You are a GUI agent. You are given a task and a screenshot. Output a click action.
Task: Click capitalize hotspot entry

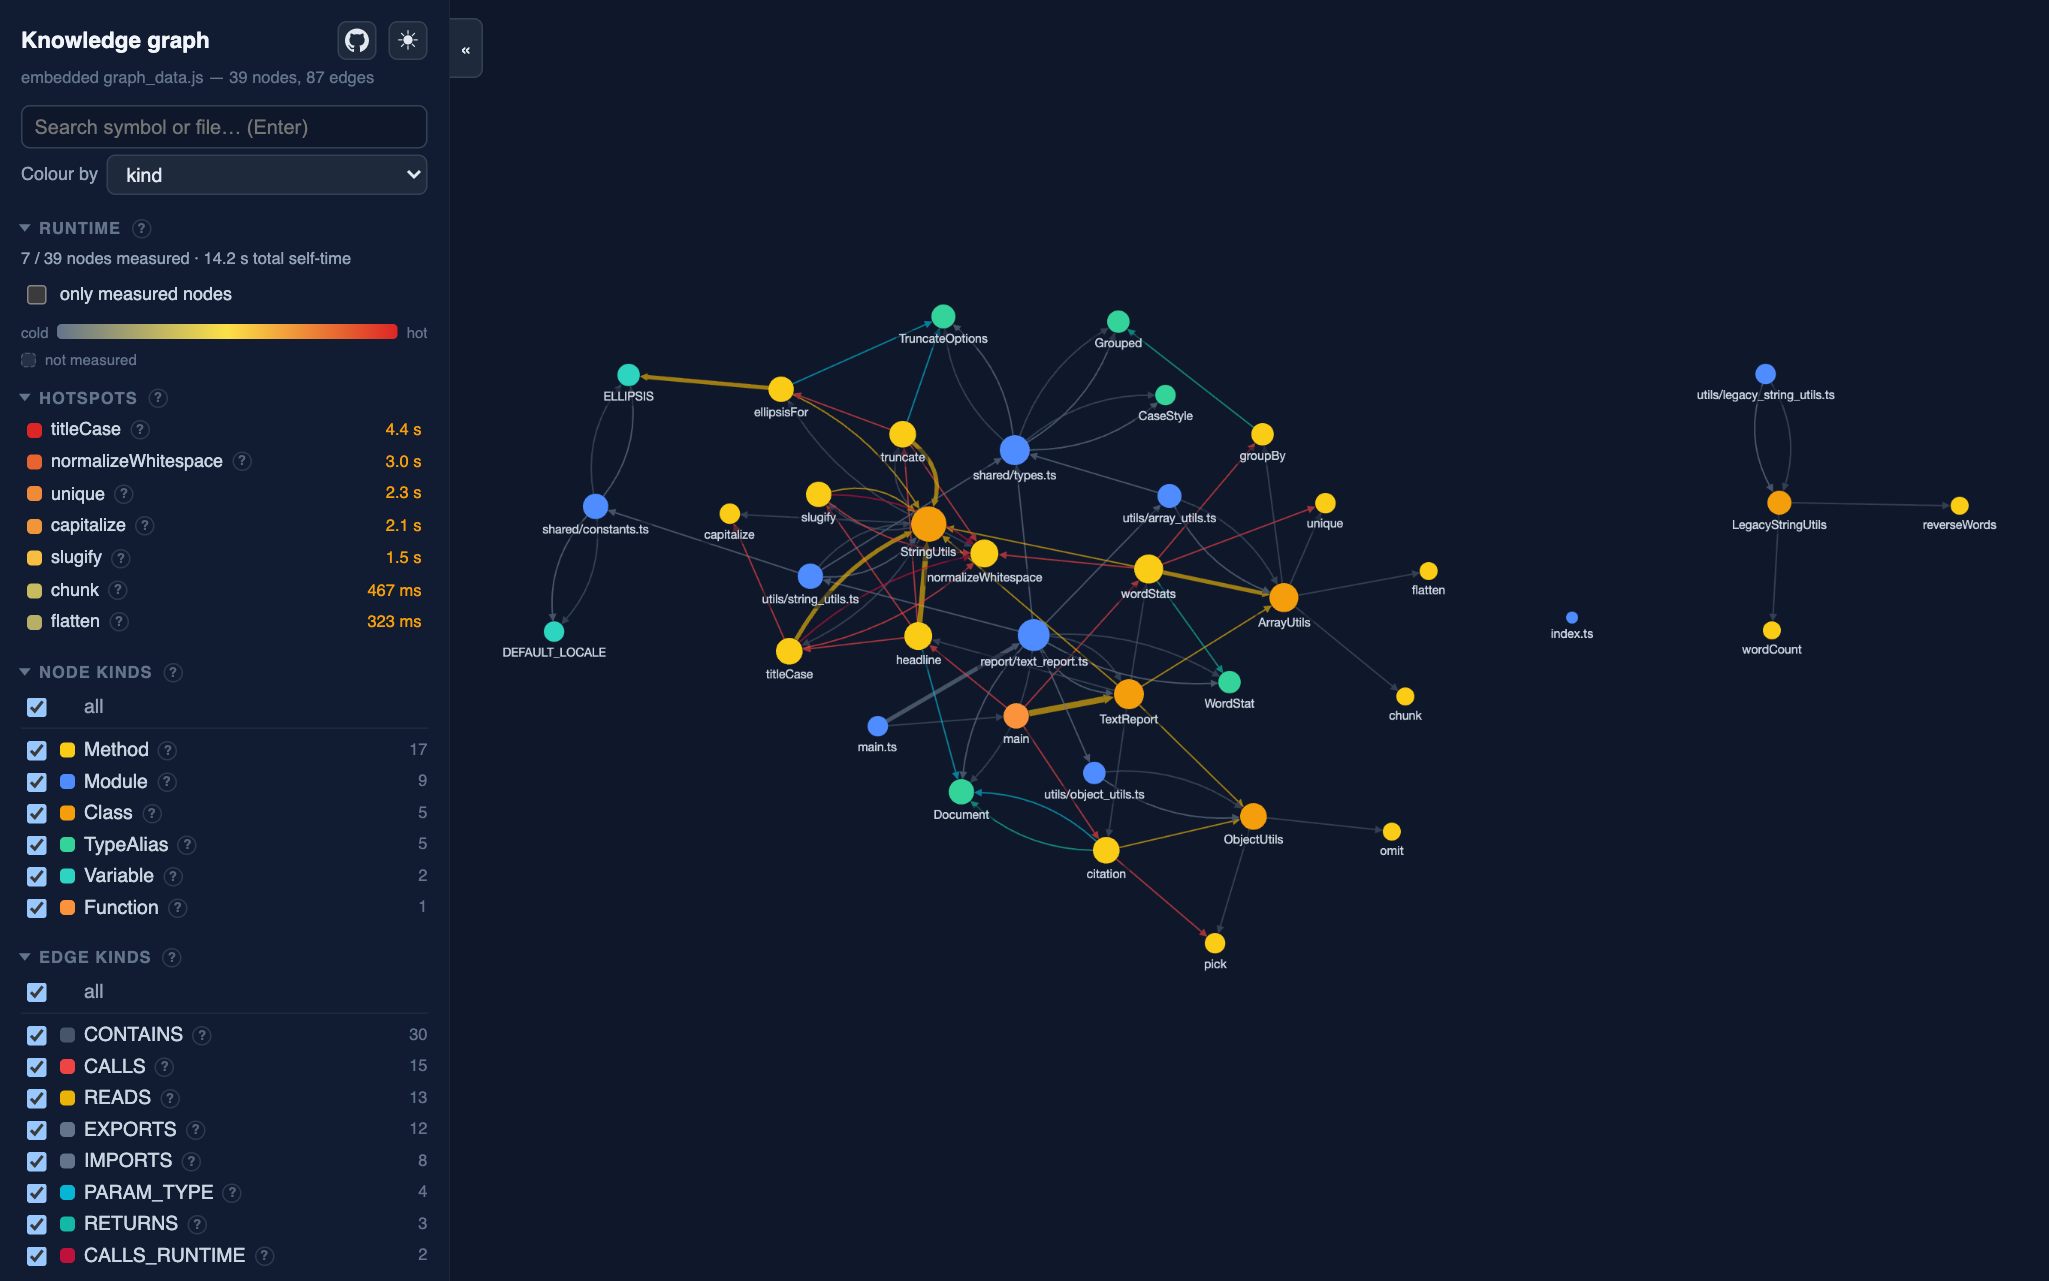click(x=88, y=525)
